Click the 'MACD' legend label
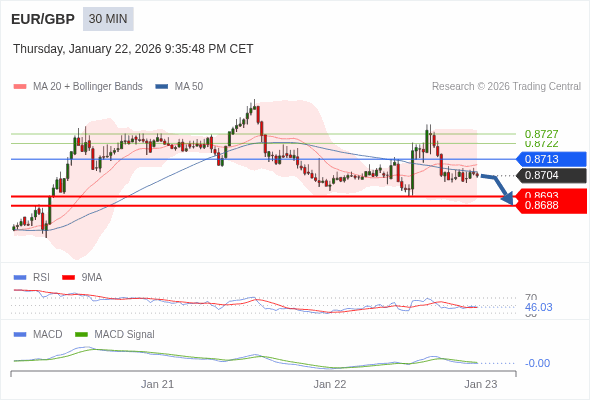This screenshot has width=590, height=400. click(x=48, y=335)
